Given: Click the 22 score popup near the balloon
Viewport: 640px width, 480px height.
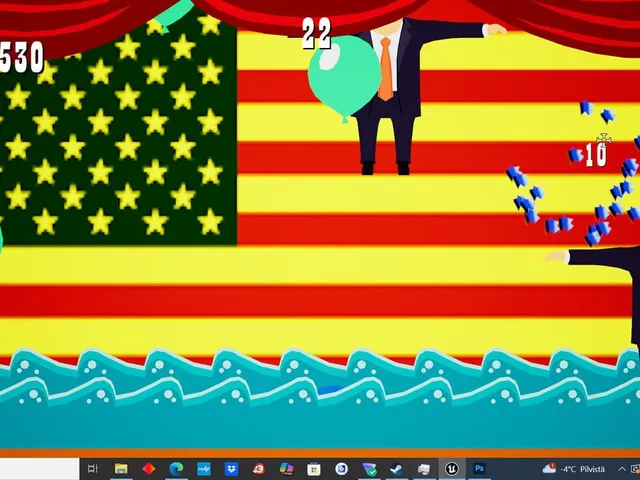Looking at the screenshot, I should [x=316, y=34].
